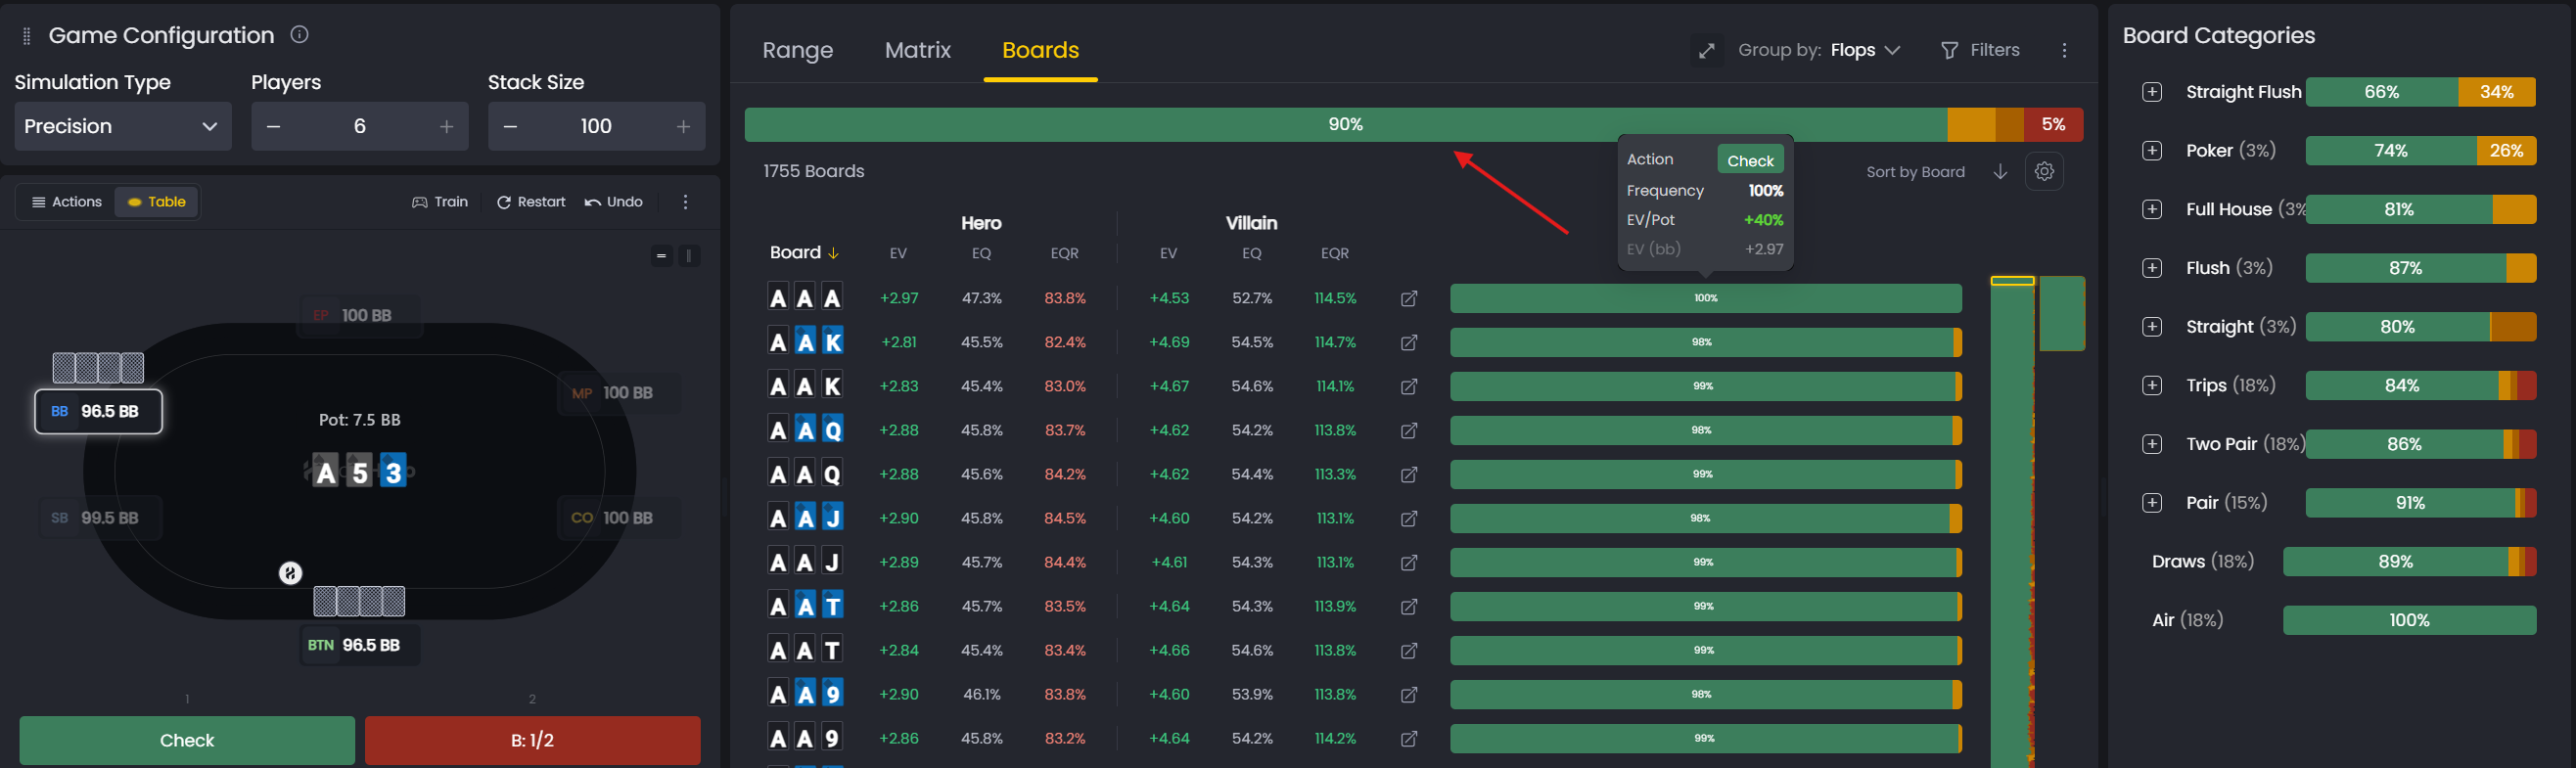Expand the Poker (3%) category

(x=2152, y=151)
